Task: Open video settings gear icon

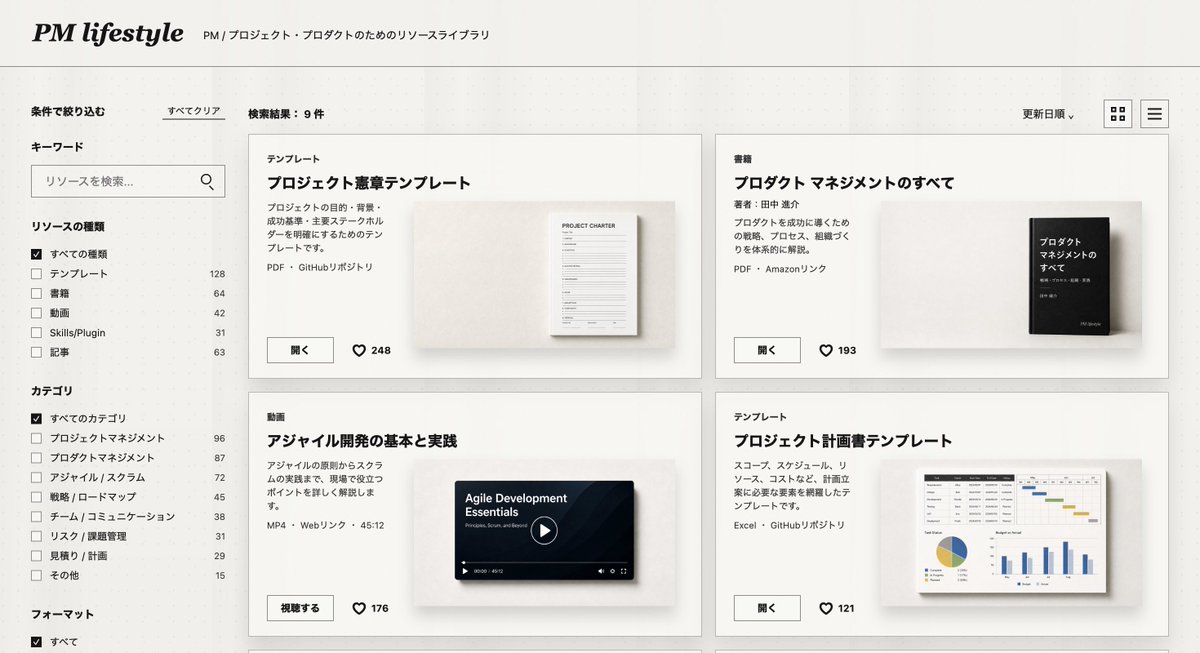Action: point(612,571)
